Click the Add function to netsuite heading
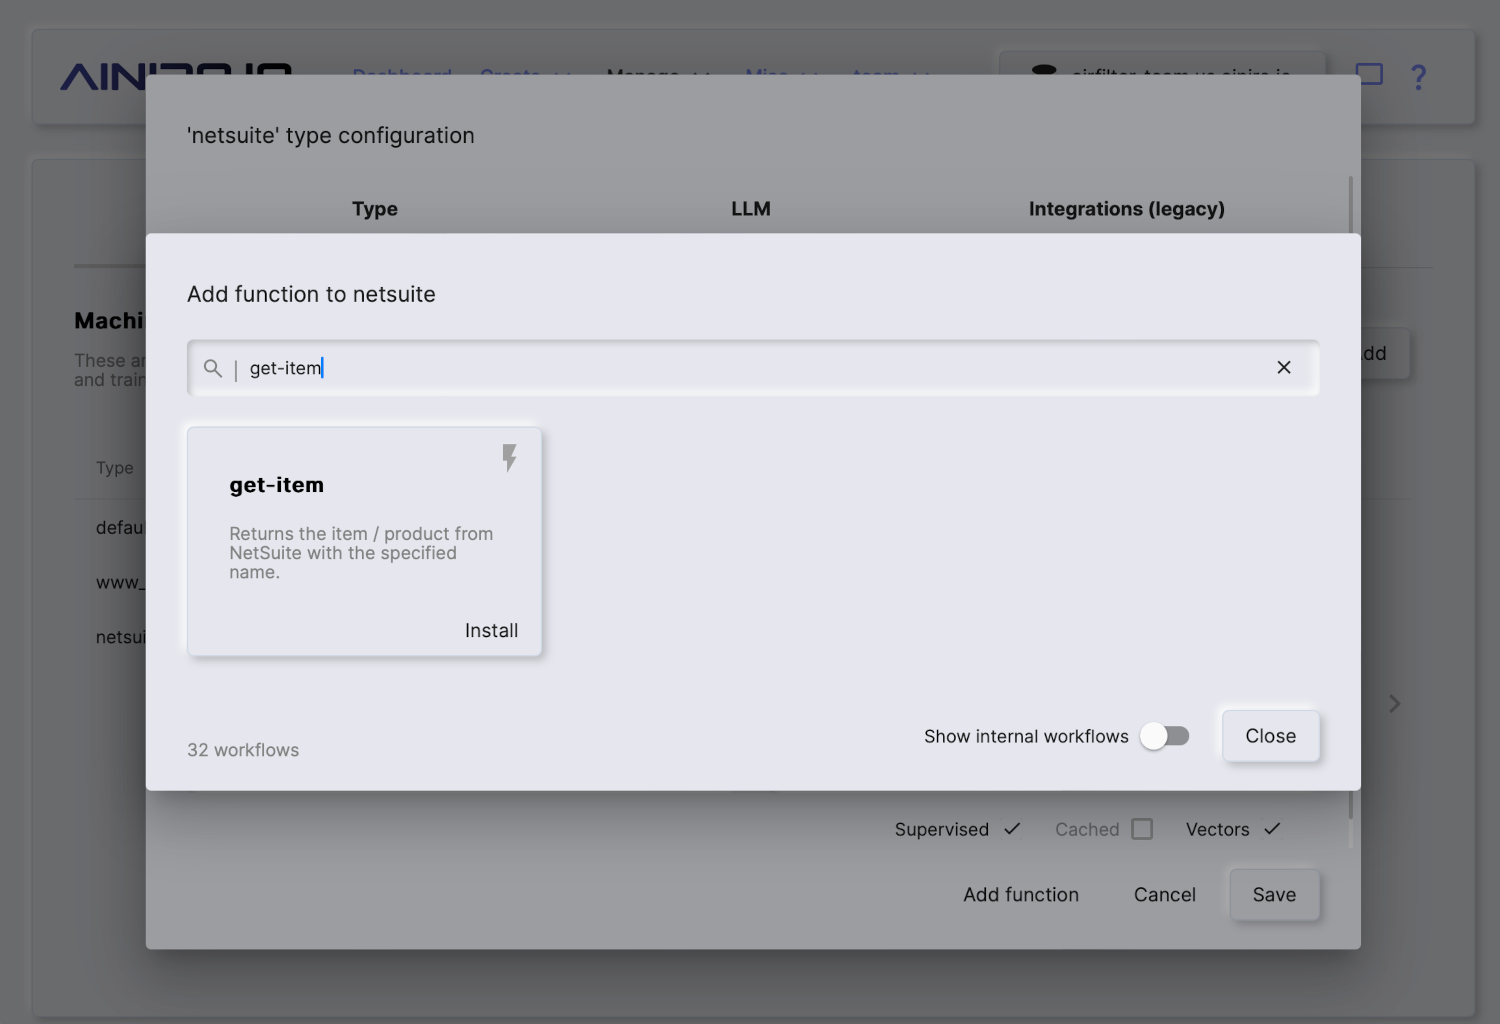Image resolution: width=1500 pixels, height=1024 pixels. [311, 294]
